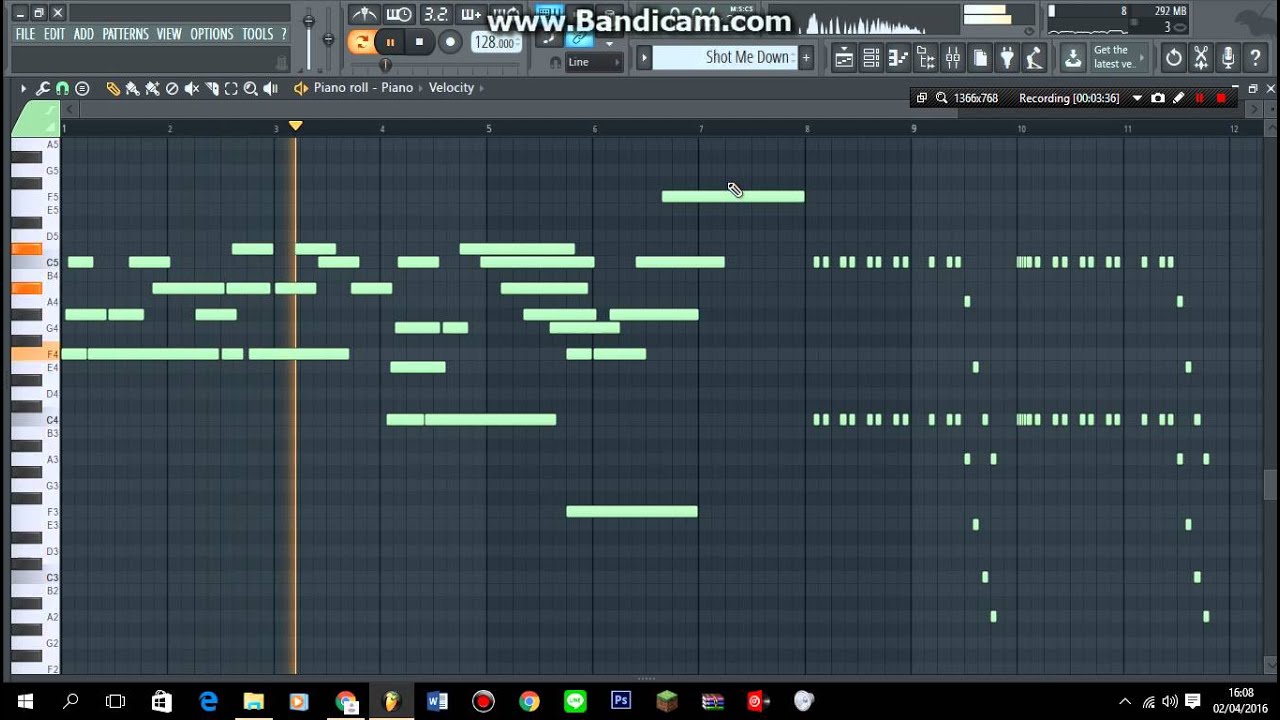Toggle the metronome button

point(364,14)
